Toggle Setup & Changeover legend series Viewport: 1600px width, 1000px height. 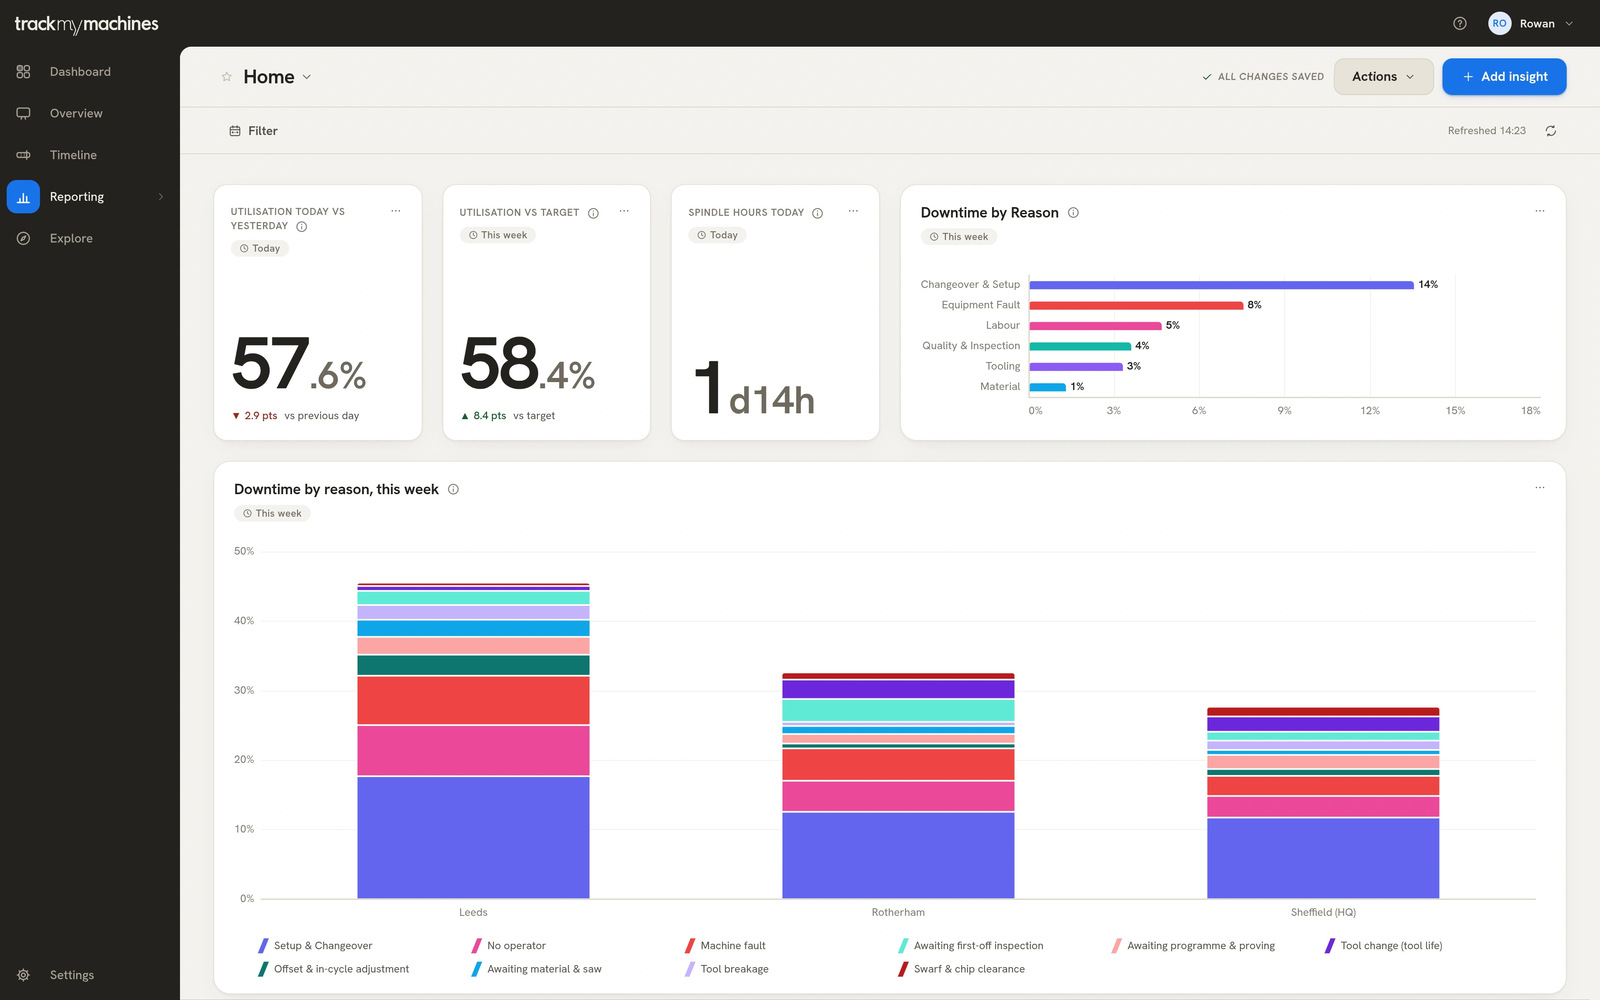pyautogui.click(x=315, y=946)
